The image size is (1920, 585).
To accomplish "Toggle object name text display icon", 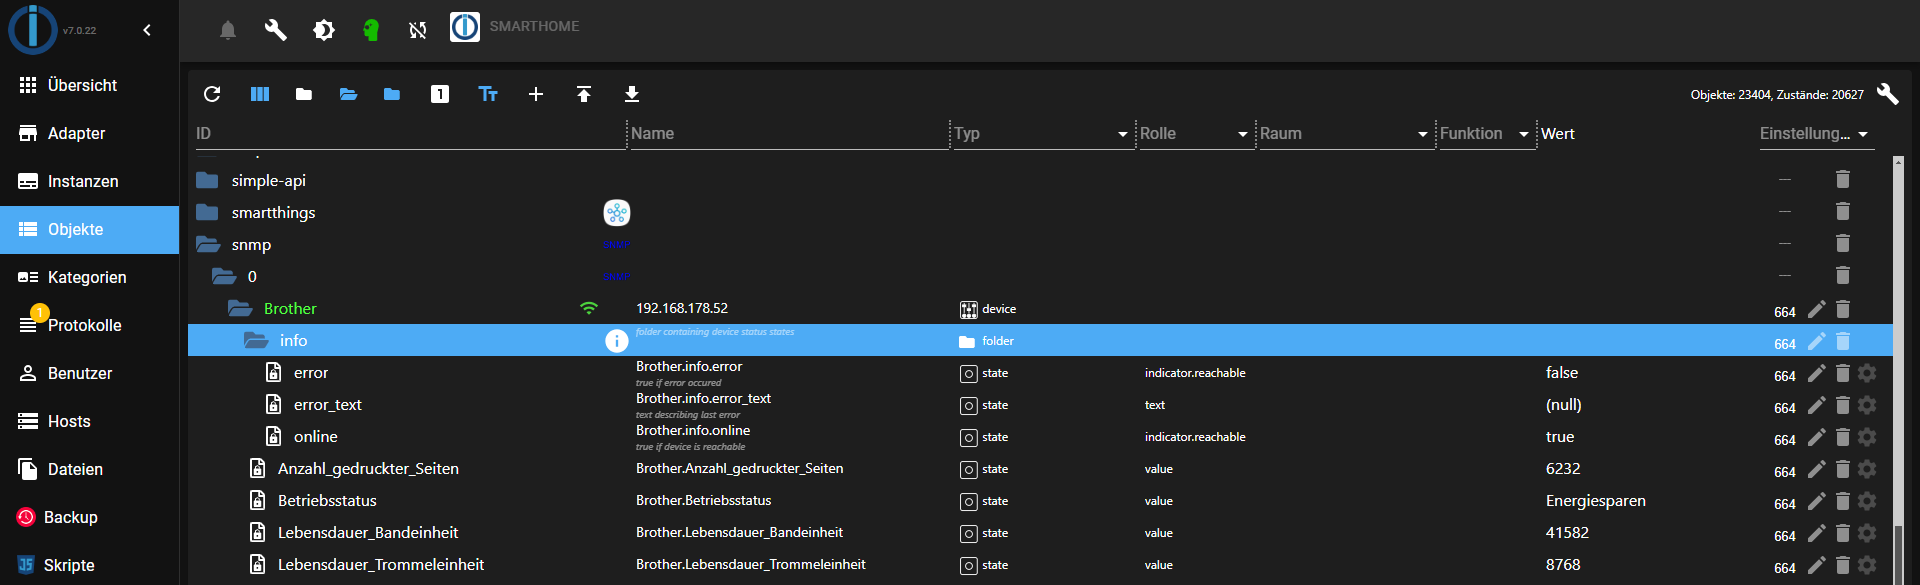I will pos(488,94).
